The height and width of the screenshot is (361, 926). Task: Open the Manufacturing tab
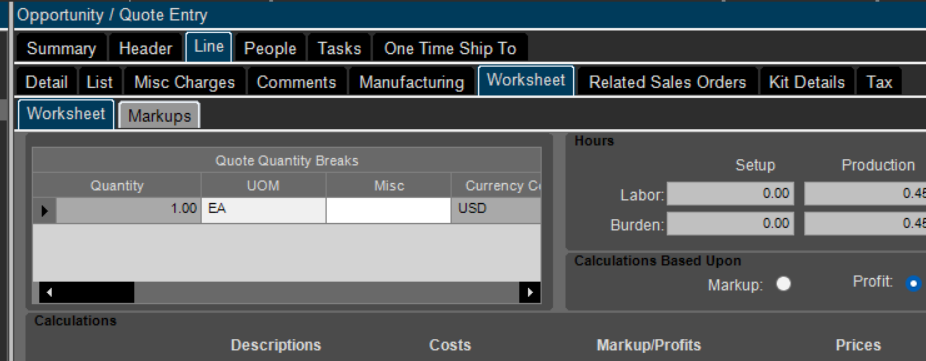tap(412, 82)
